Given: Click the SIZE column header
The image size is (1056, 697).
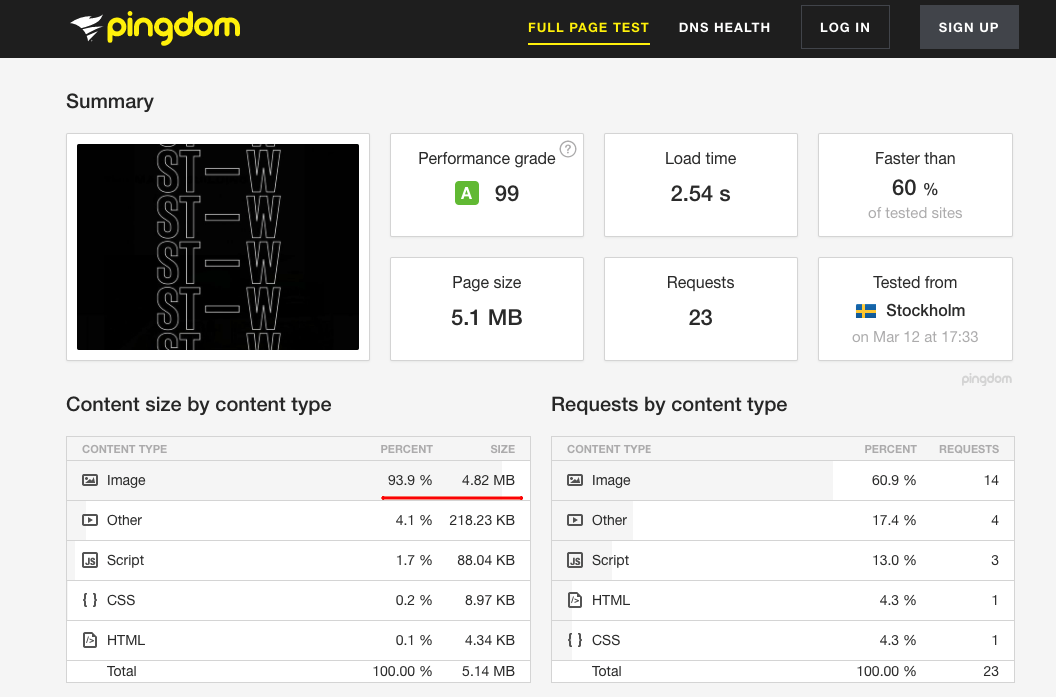Looking at the screenshot, I should tap(502, 449).
